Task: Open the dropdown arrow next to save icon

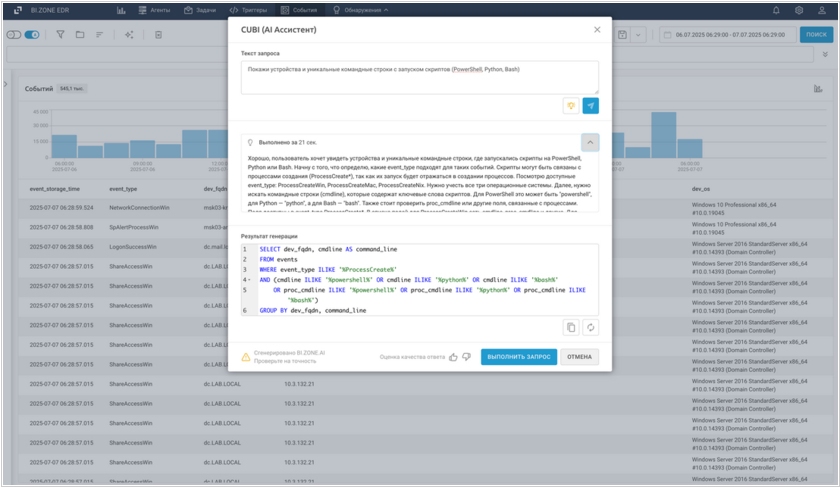Action: pyautogui.click(x=638, y=35)
